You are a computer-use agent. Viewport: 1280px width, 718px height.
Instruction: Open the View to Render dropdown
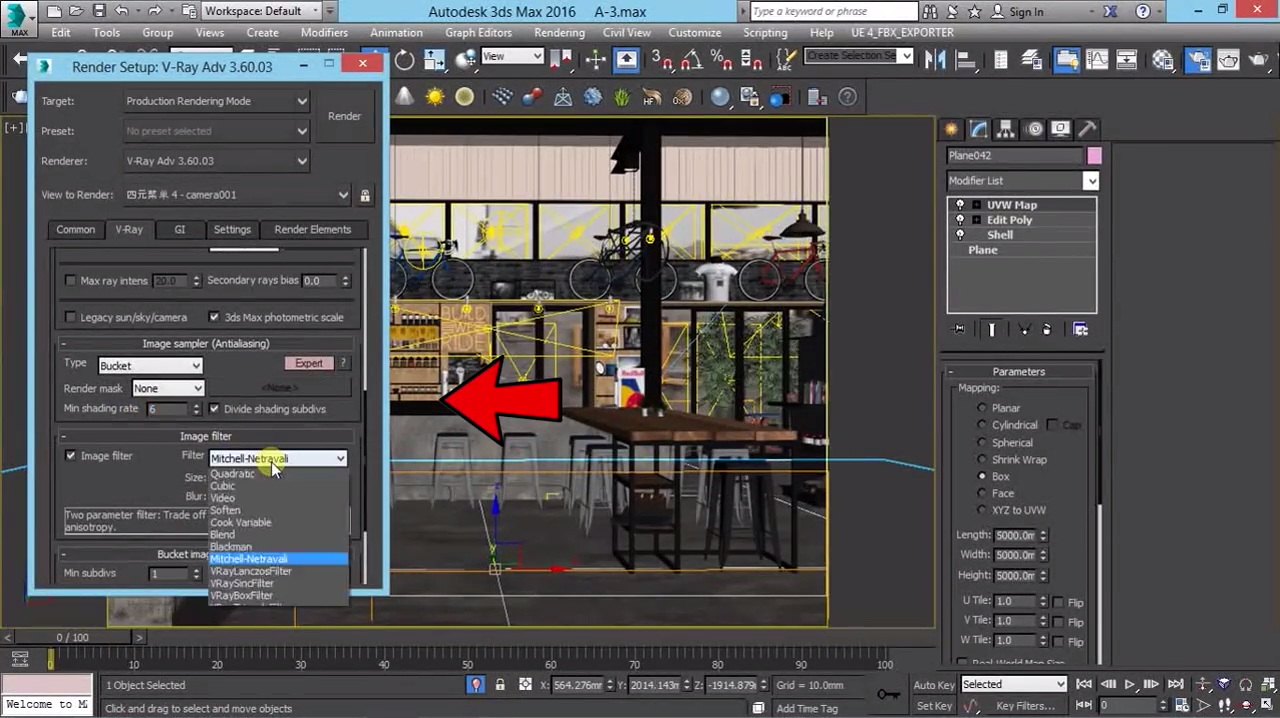[x=237, y=195]
